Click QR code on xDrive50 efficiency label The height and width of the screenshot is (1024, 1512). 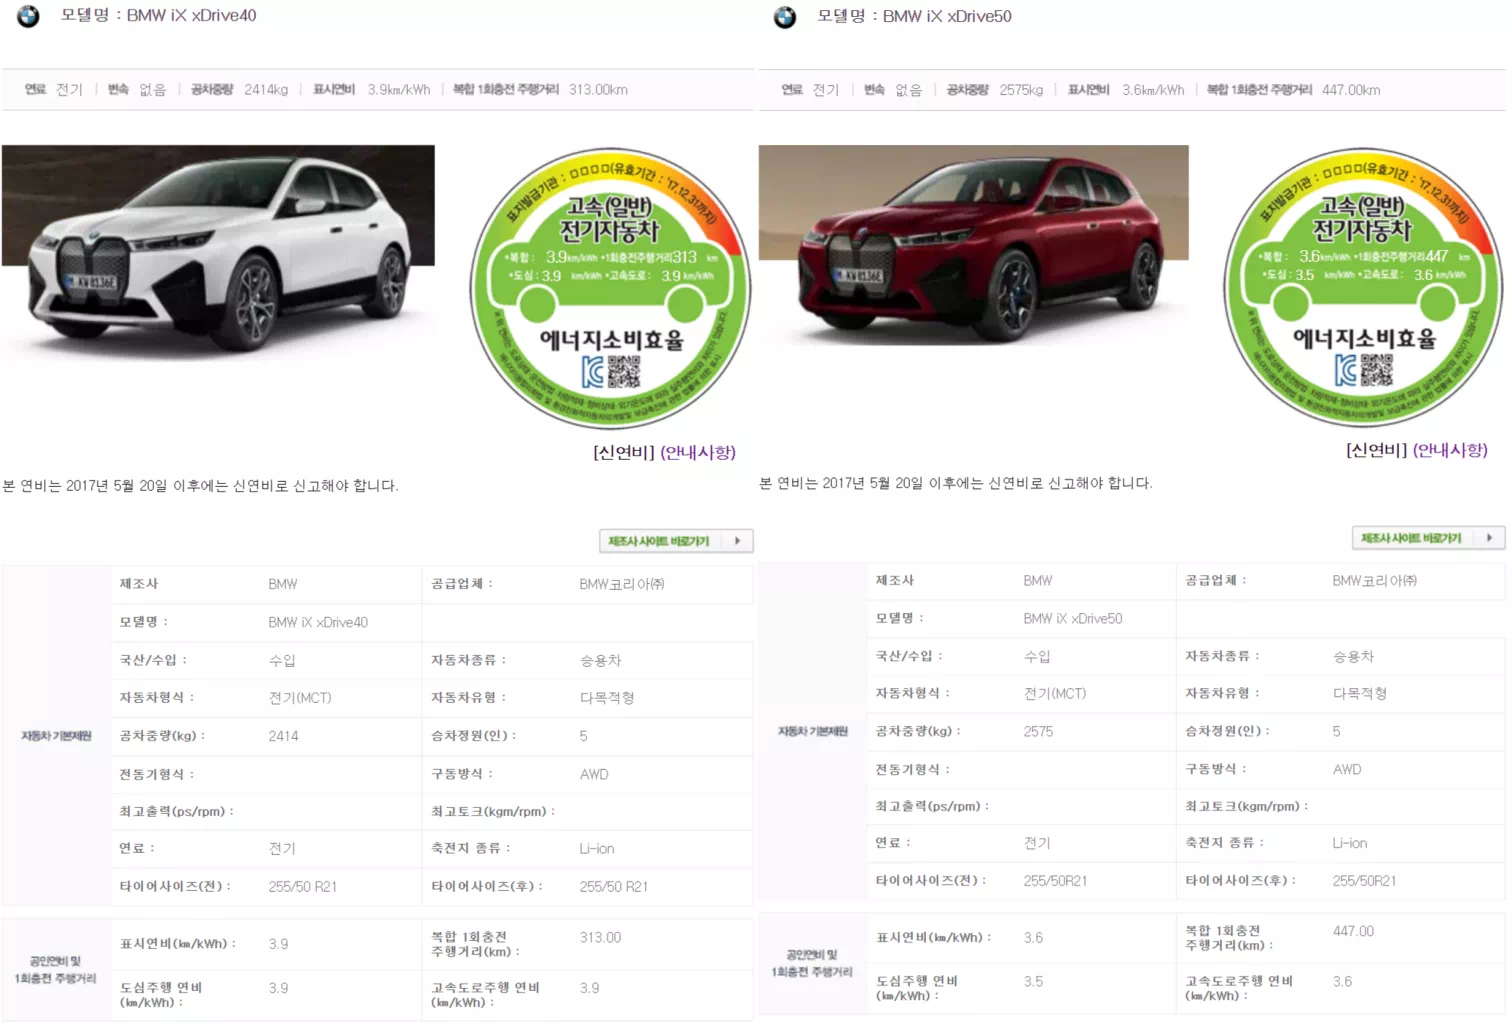(x=1377, y=370)
